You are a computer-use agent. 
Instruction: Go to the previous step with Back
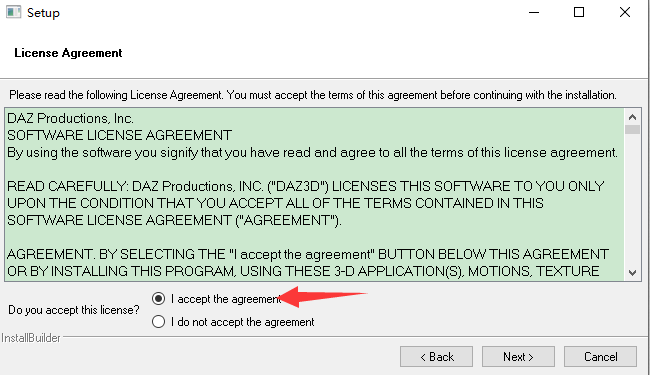(x=436, y=357)
